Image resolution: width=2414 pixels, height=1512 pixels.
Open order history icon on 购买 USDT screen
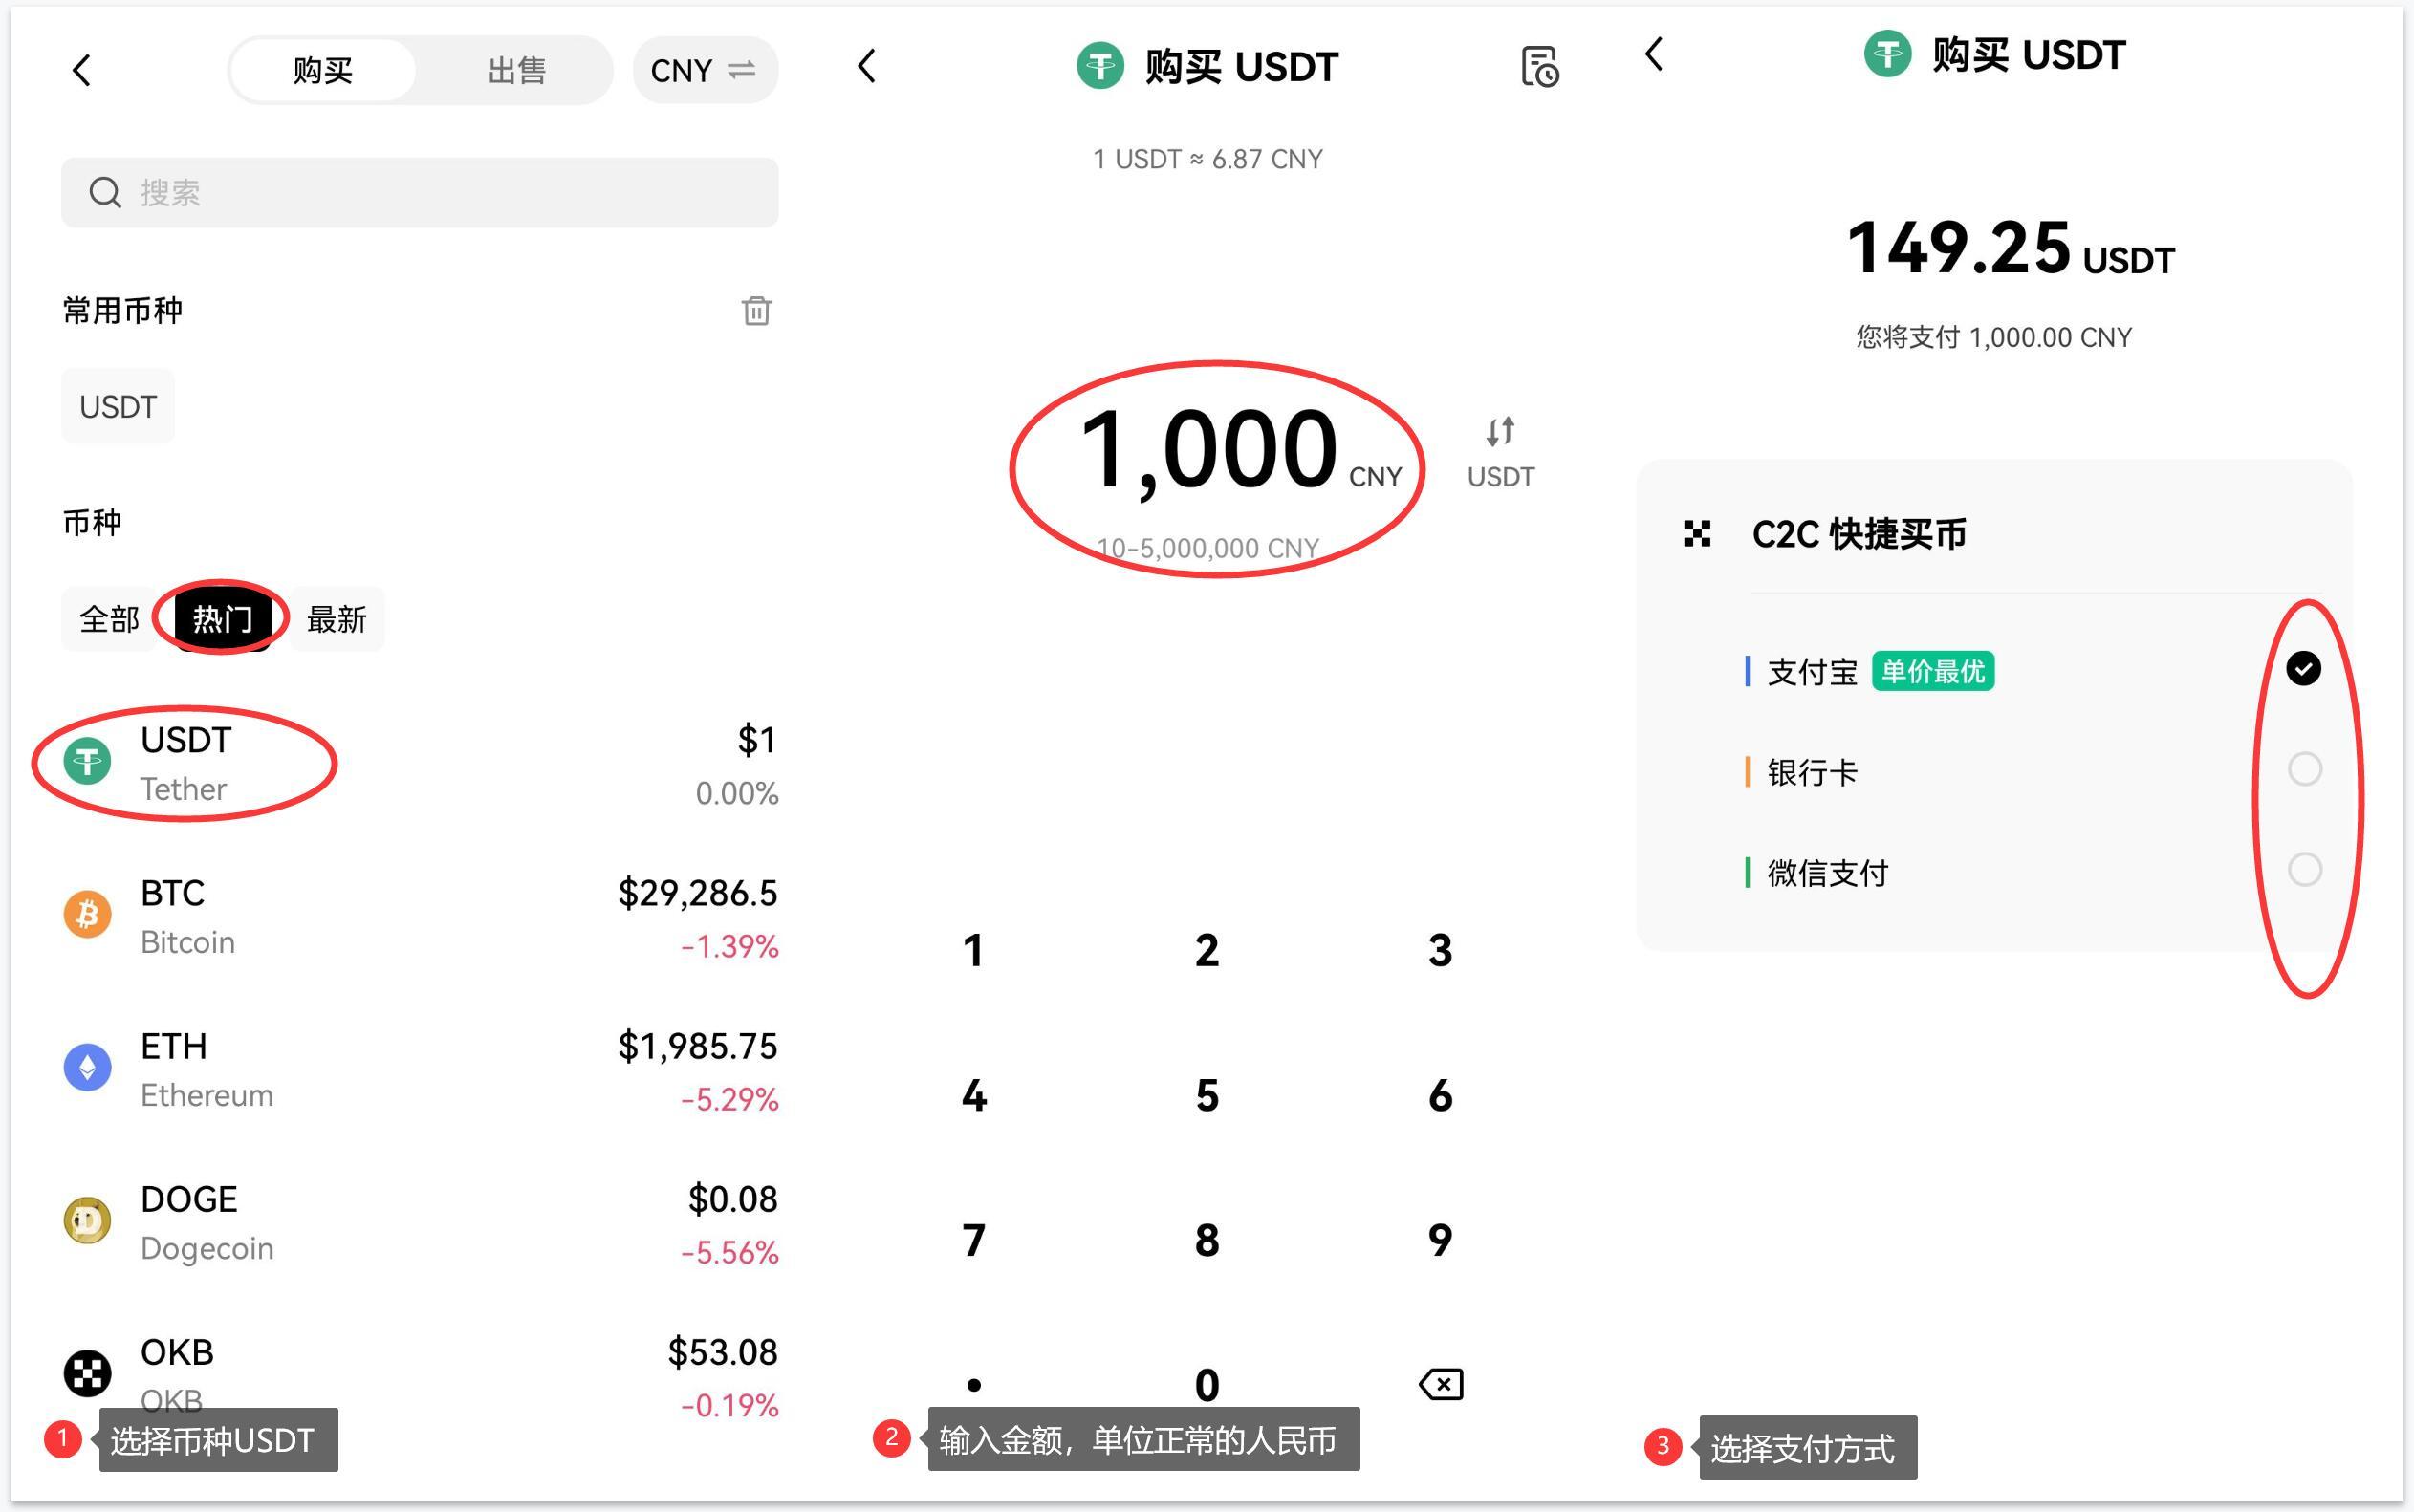click(1539, 67)
